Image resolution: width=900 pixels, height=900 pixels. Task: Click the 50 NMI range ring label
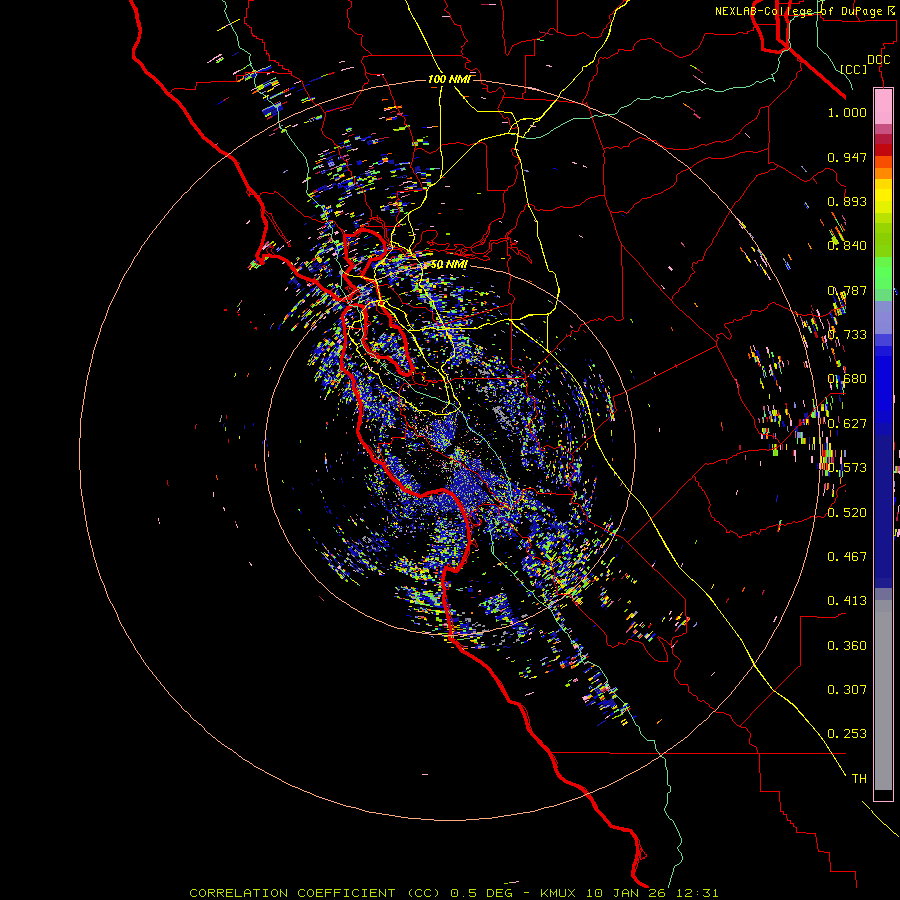[449, 265]
